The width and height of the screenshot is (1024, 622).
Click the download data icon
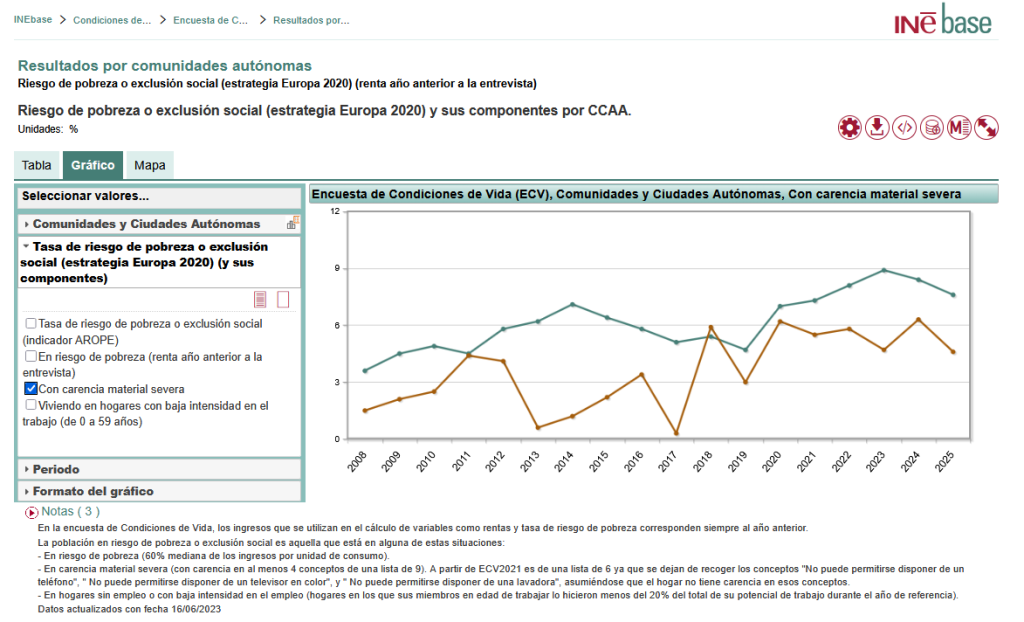click(x=877, y=128)
